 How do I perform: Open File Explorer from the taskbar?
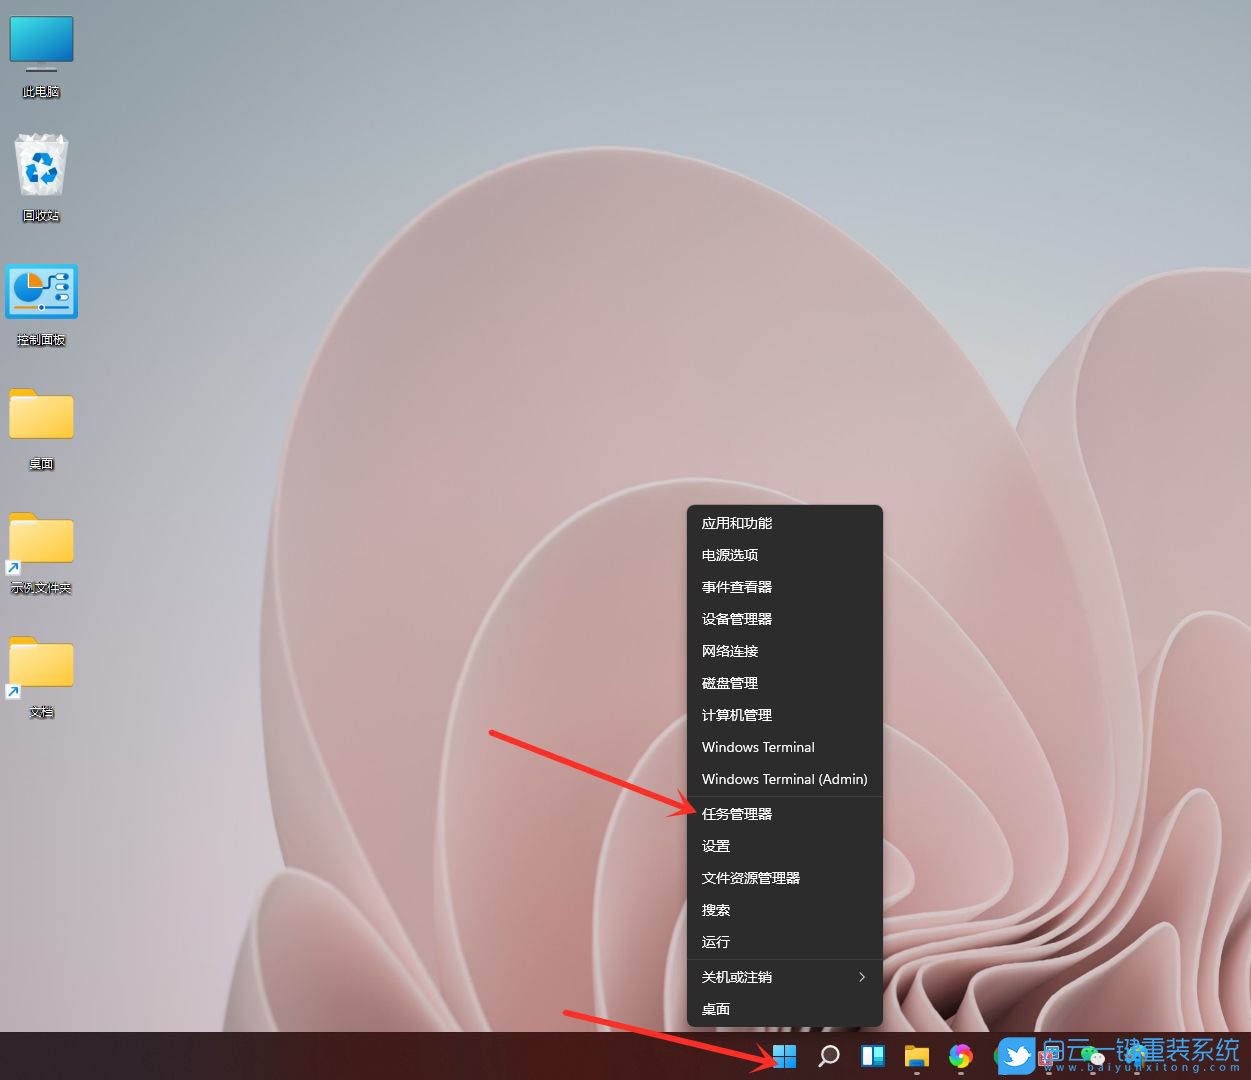916,1055
